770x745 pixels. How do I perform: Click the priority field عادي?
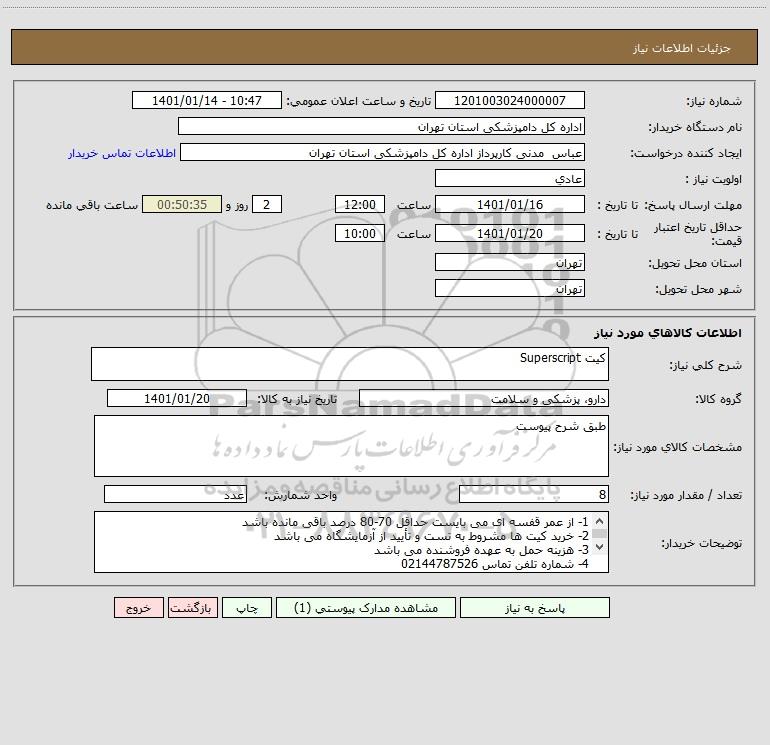pos(510,178)
